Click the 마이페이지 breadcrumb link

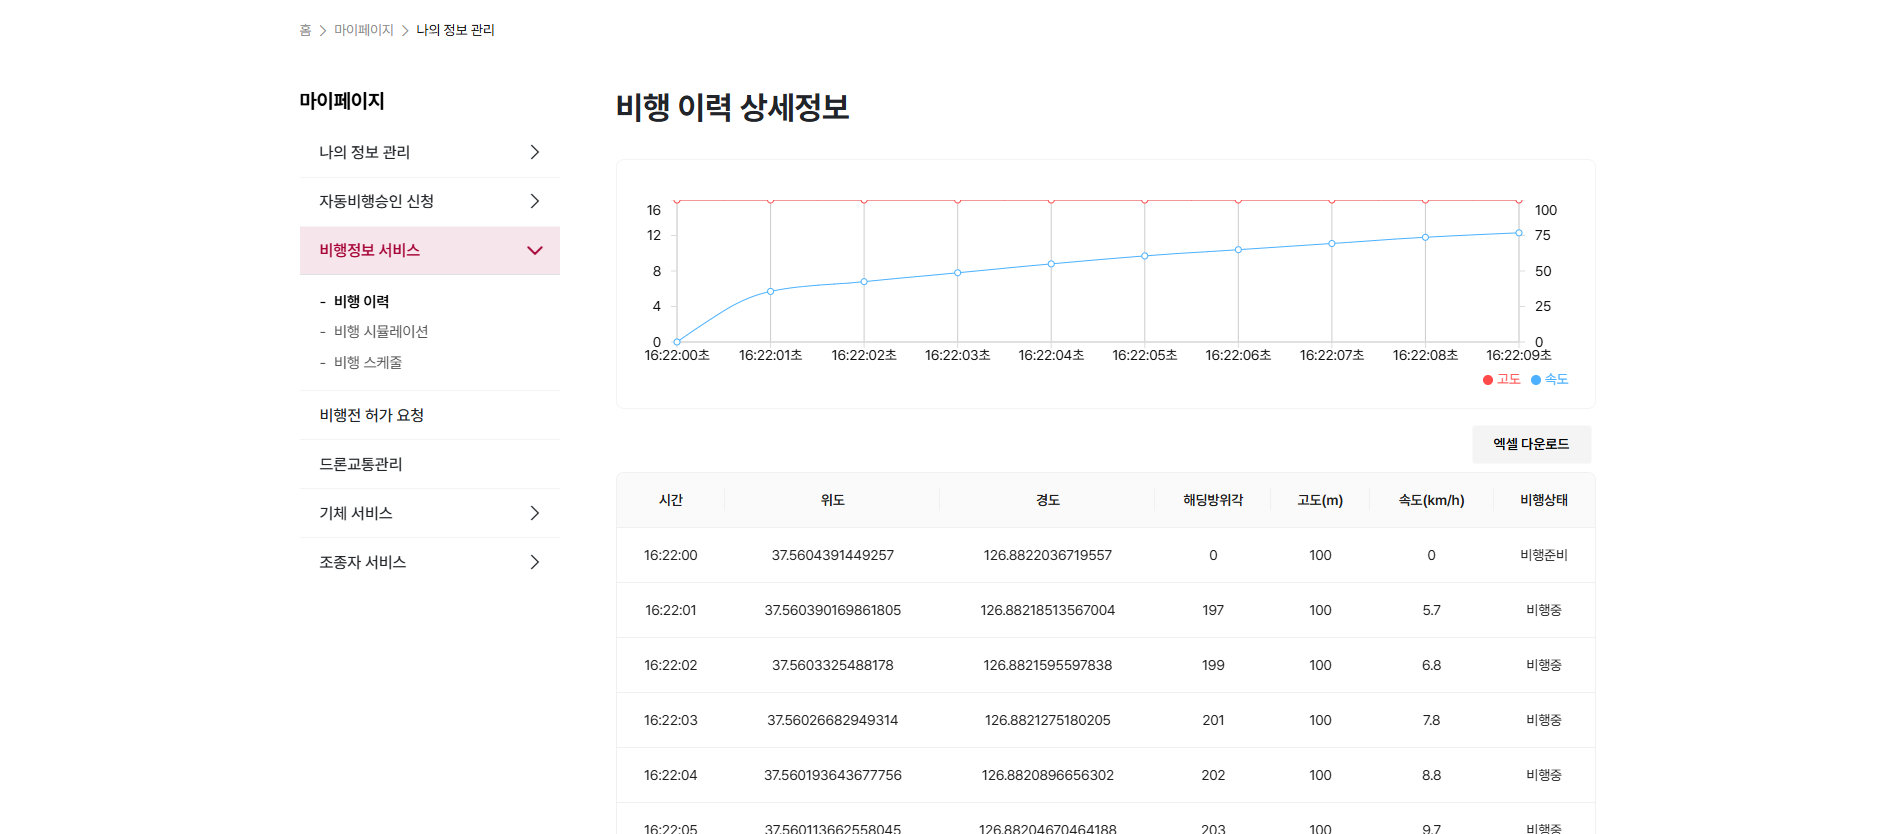(364, 30)
